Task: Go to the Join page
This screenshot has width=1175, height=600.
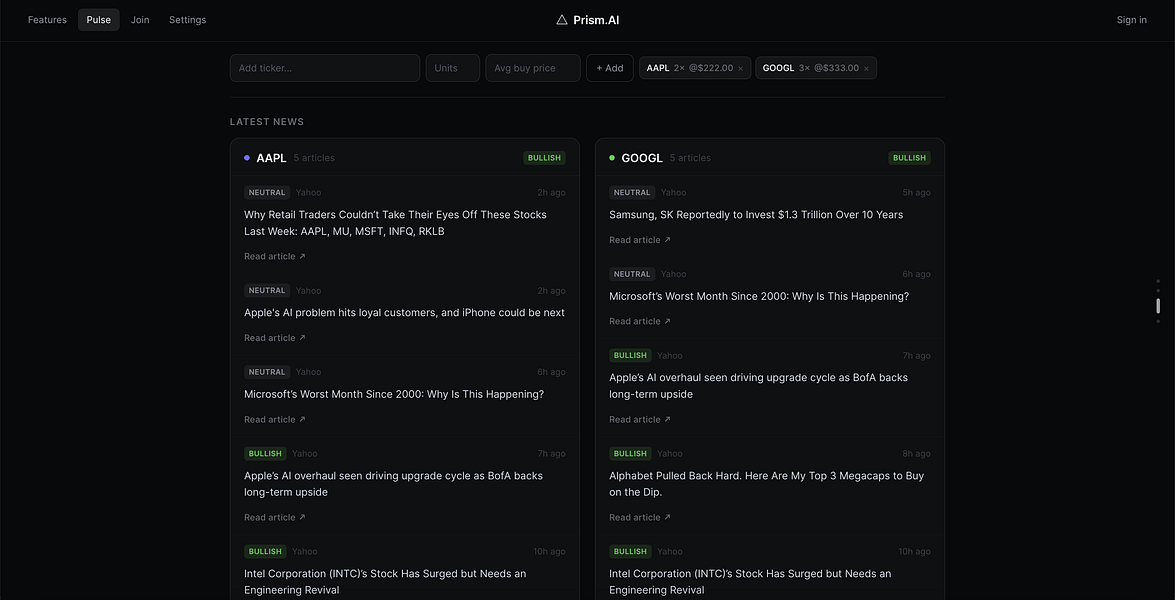Action: 140,20
